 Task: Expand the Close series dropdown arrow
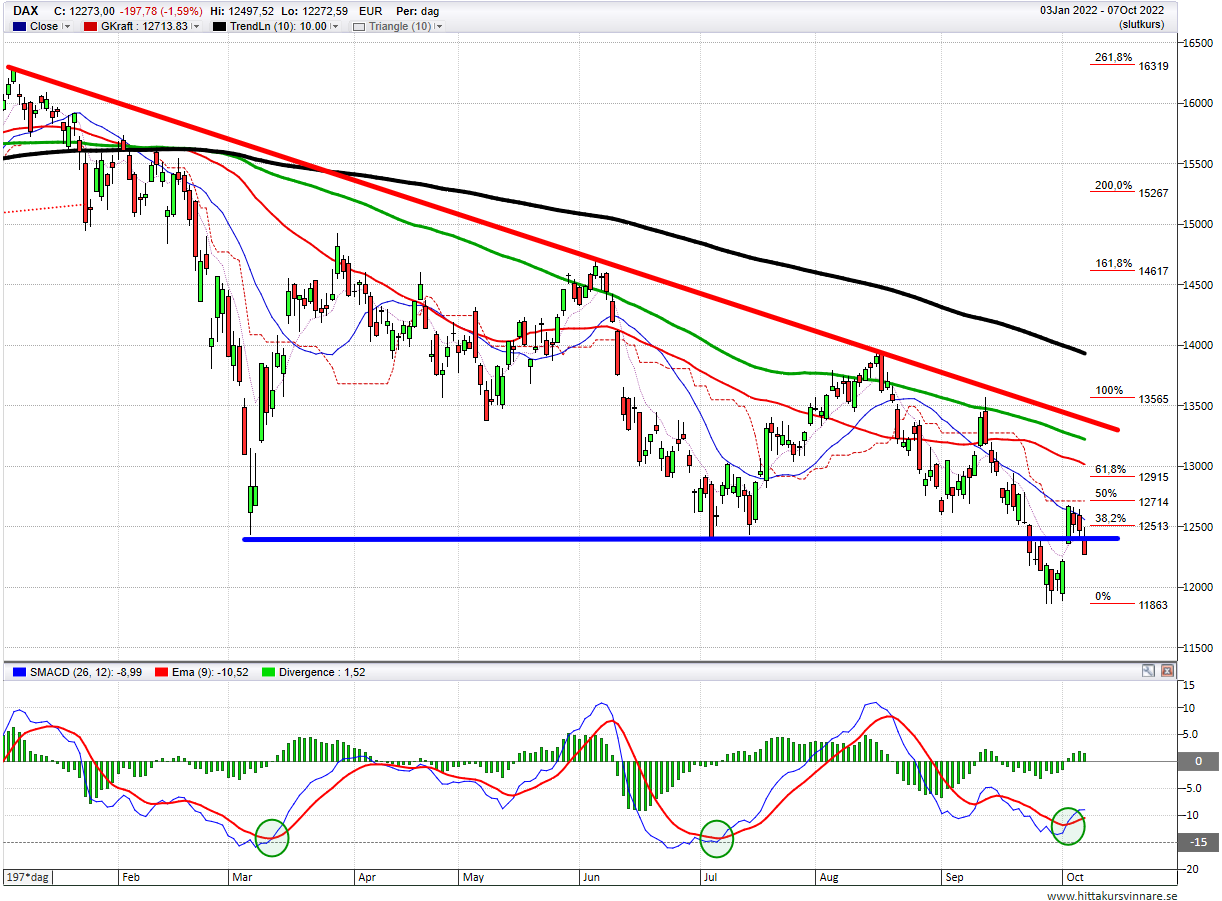click(x=67, y=27)
